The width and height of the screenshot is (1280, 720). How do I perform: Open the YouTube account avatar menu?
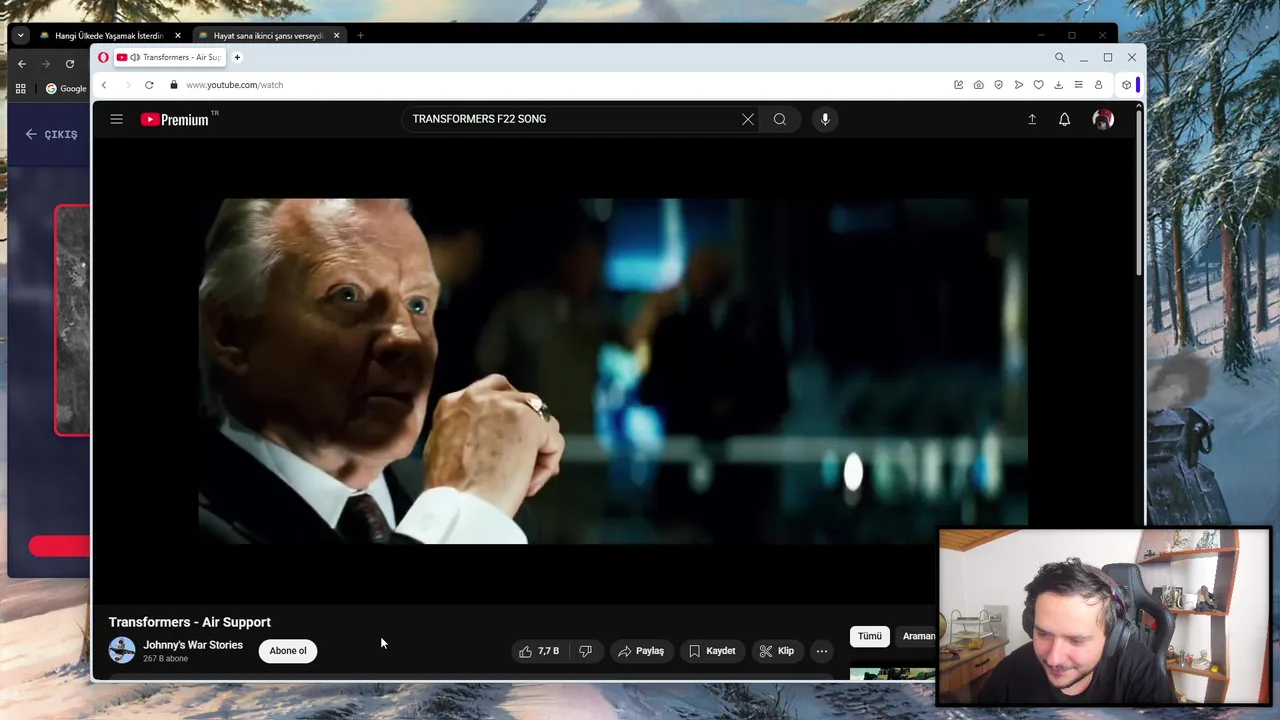(1103, 119)
